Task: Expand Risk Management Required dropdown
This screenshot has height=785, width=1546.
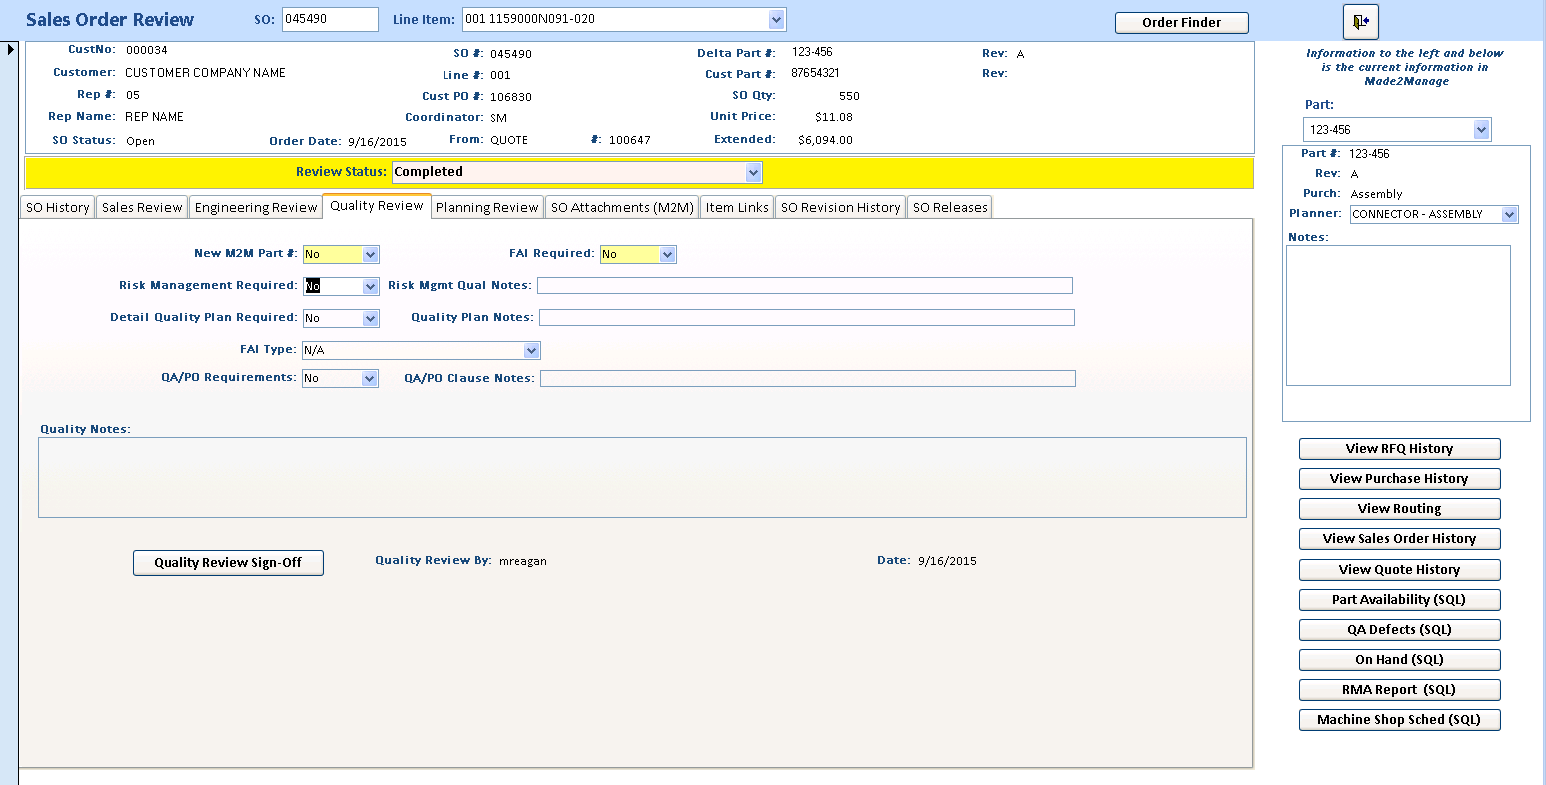Action: 371,286
